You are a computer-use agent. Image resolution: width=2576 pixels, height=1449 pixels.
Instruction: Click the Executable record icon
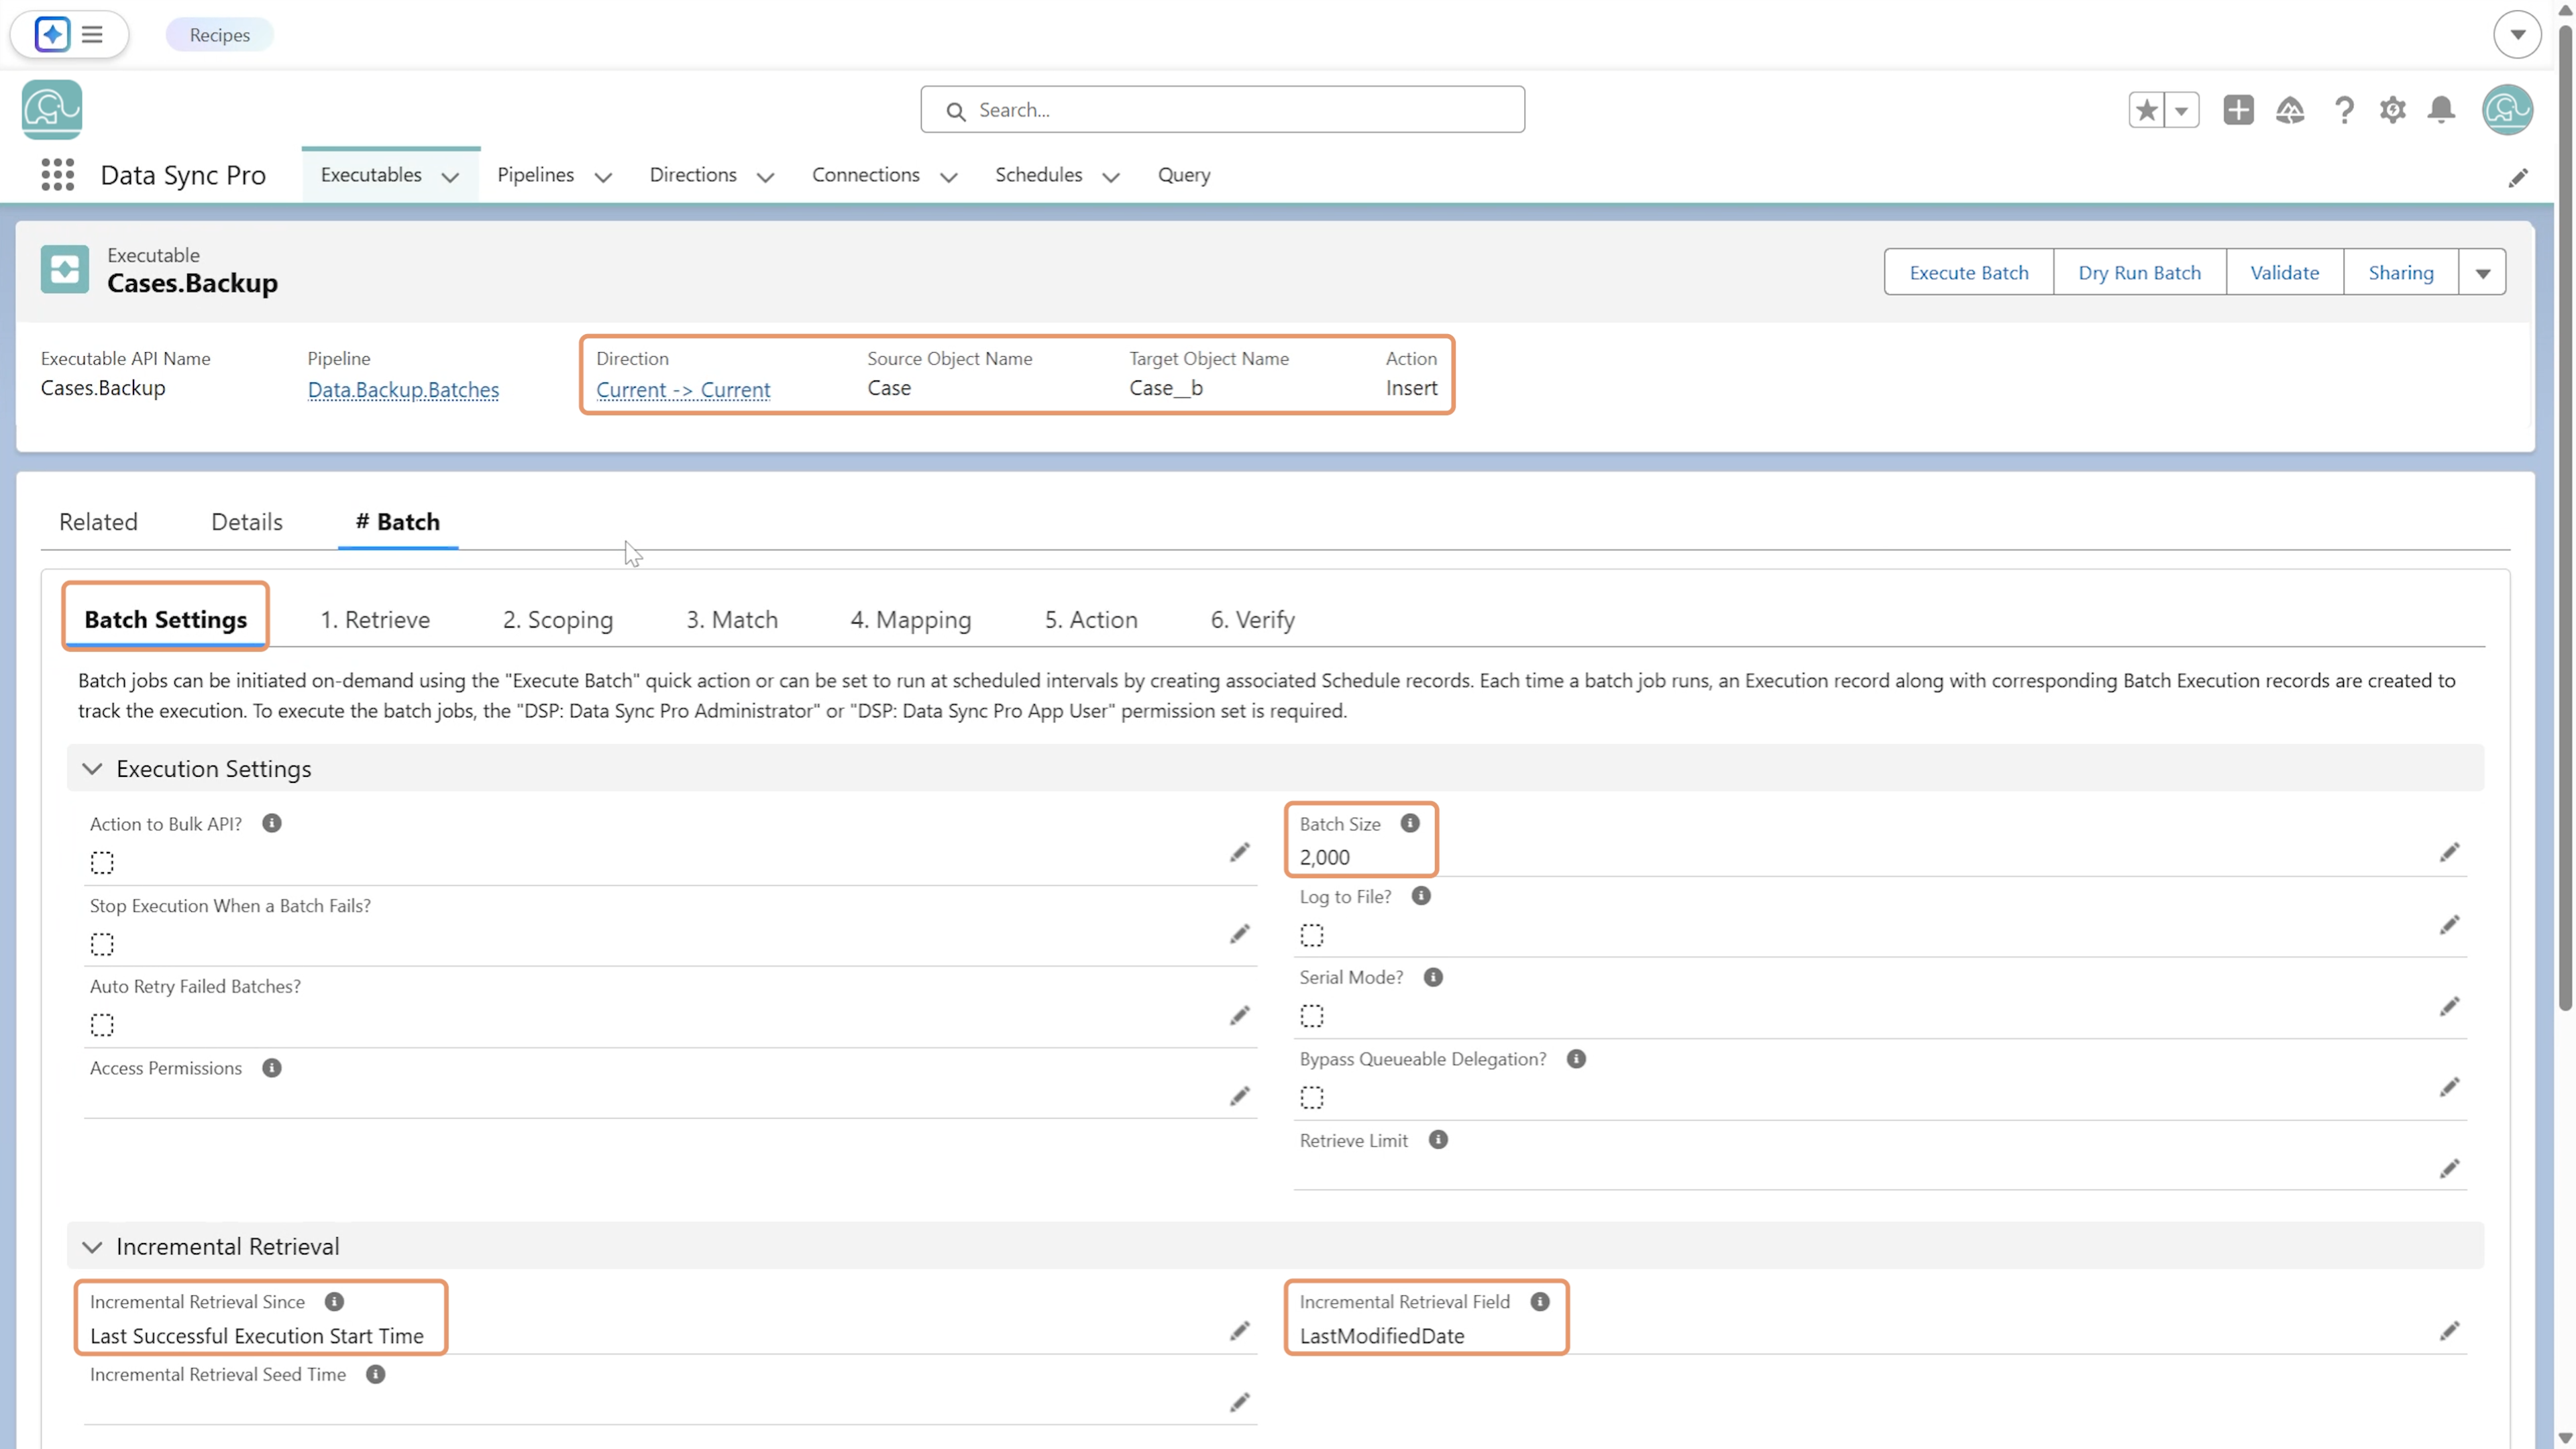pyautogui.click(x=65, y=270)
